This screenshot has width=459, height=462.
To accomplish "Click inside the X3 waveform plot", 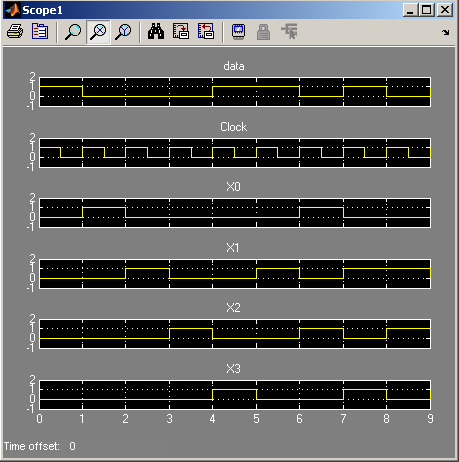I will tap(235, 395).
